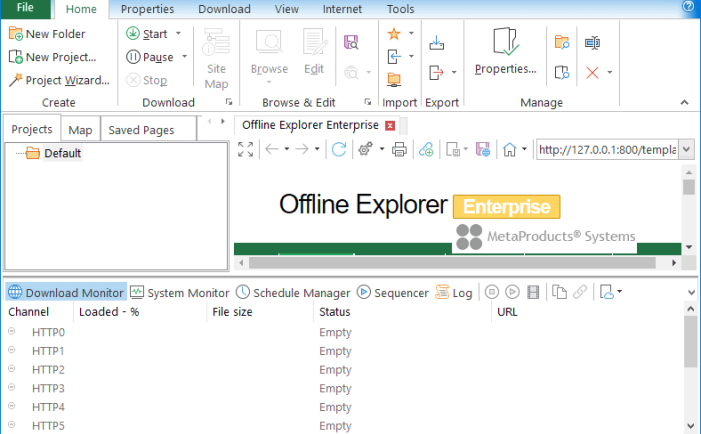Open Download group dialog launcher
Screen dimensions: 701x434
pos(229,102)
